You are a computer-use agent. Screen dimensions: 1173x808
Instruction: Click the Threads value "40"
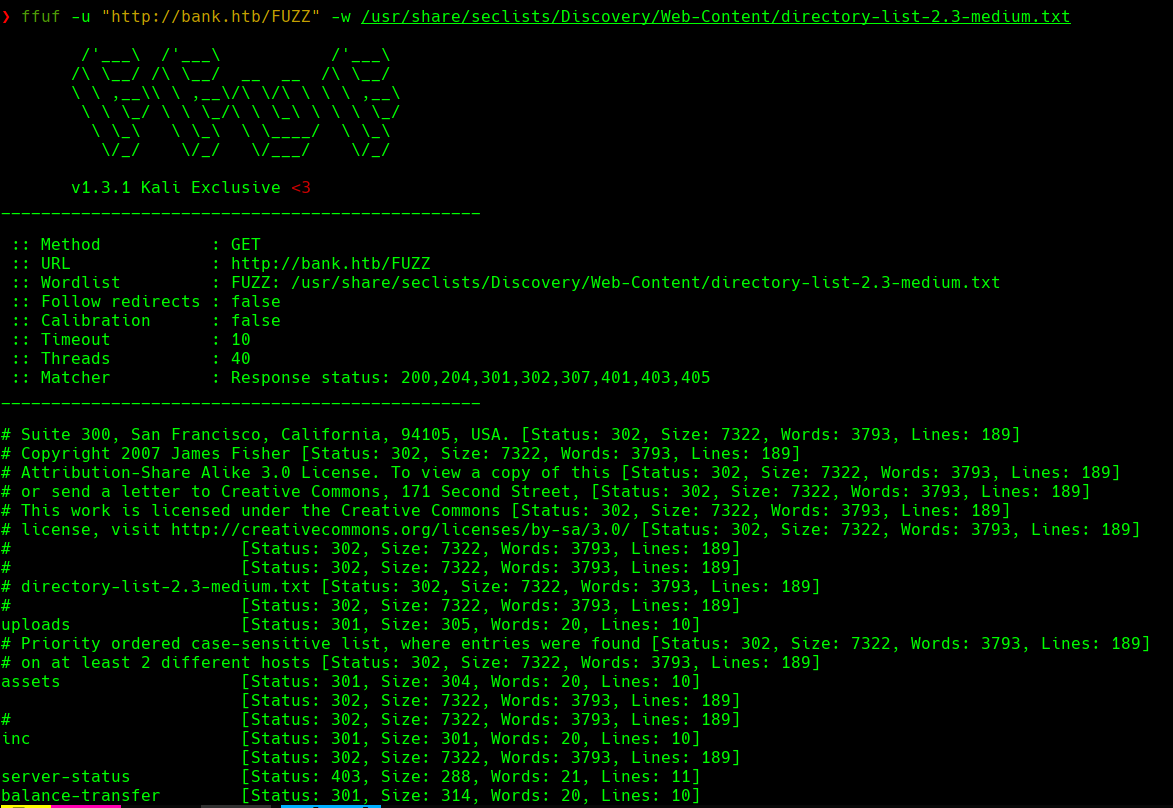(x=241, y=359)
